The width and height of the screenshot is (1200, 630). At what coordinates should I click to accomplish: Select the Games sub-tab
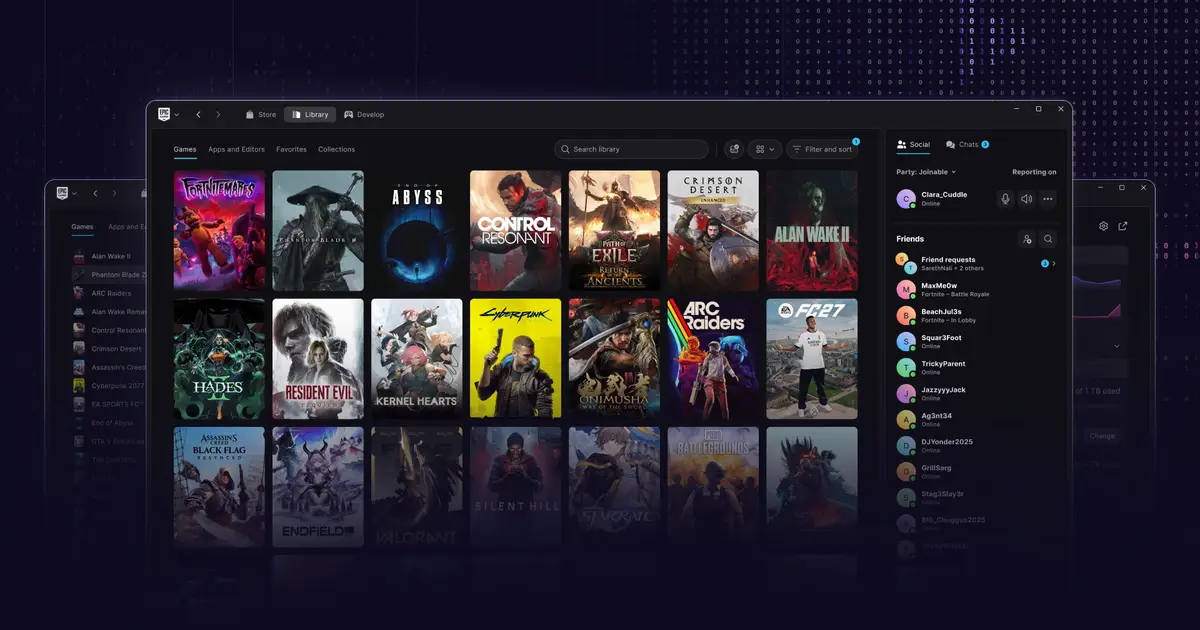pyautogui.click(x=185, y=149)
